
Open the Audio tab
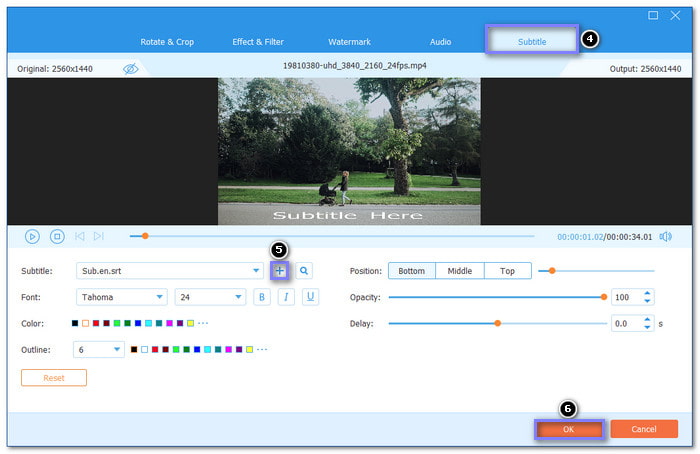[x=441, y=42]
